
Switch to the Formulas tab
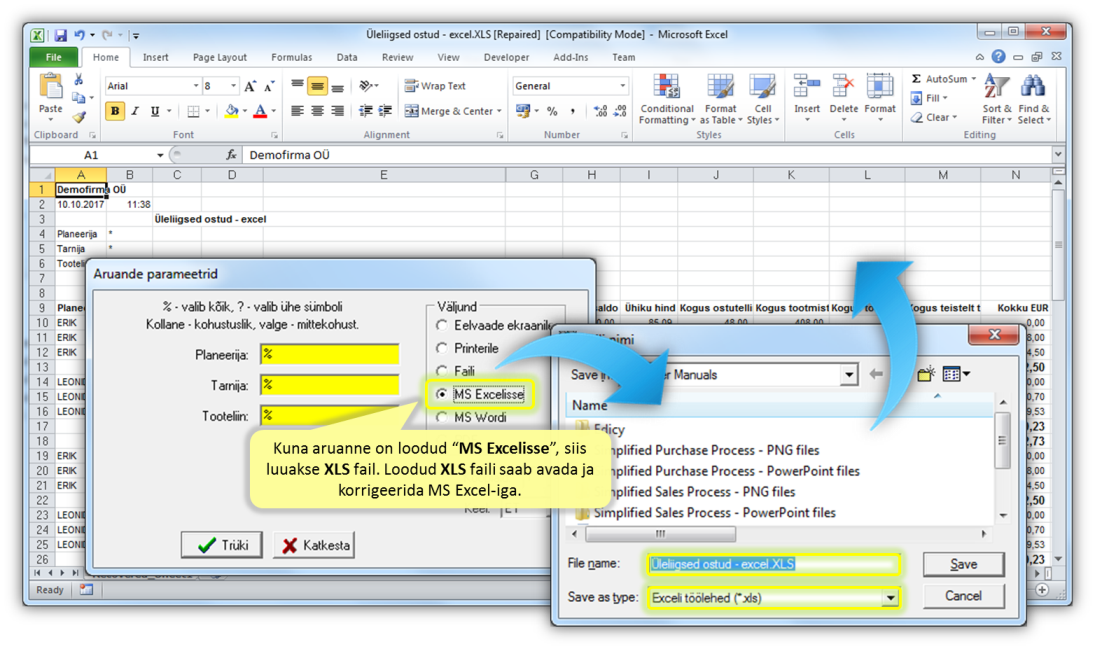291,57
